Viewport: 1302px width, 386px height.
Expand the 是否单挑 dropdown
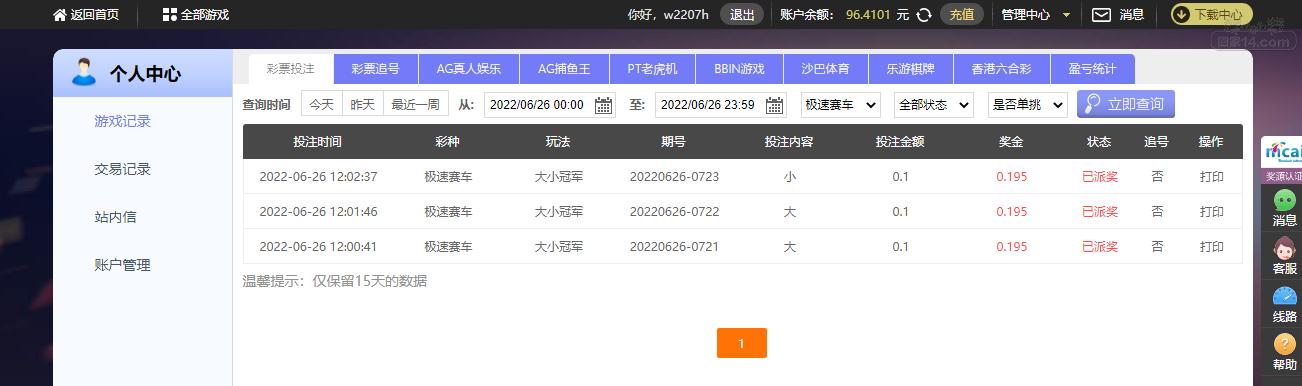click(x=1028, y=105)
